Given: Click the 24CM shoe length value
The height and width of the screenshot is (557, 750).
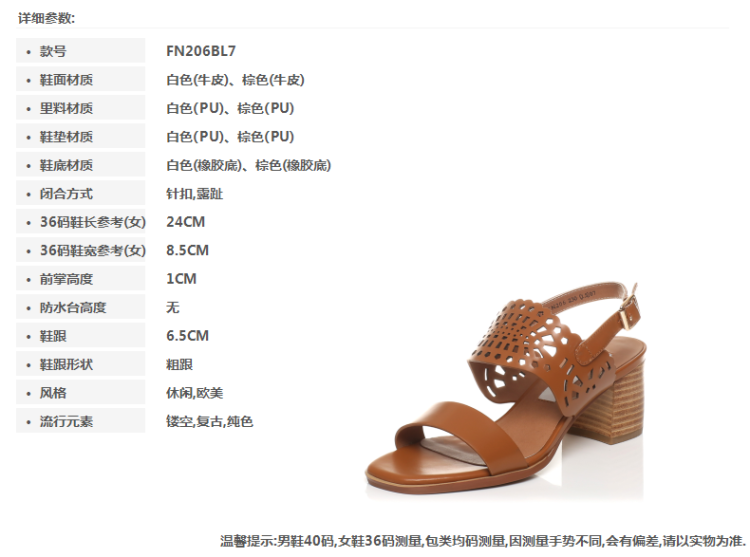Looking at the screenshot, I should (186, 222).
